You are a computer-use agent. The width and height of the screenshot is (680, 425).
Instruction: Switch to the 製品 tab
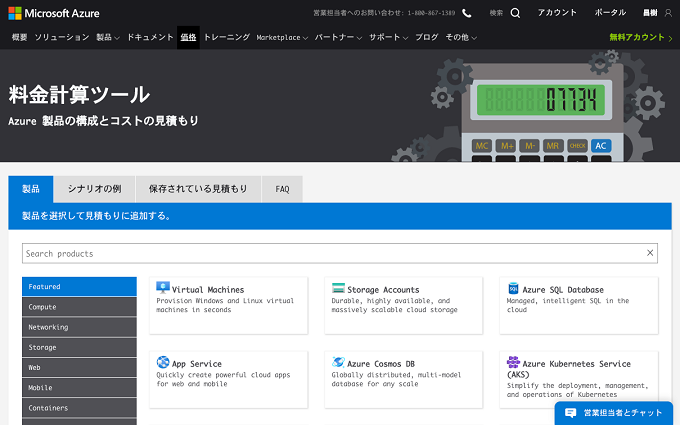[x=31, y=189]
